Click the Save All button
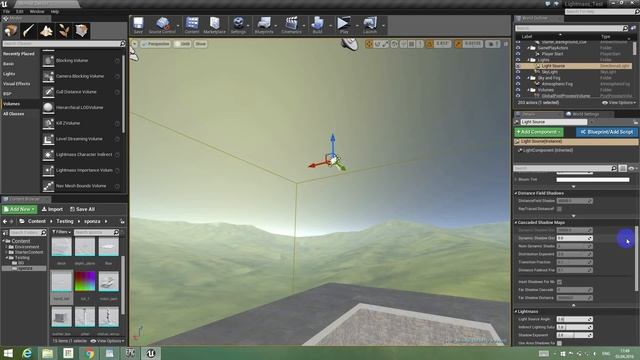The height and width of the screenshot is (360, 640). [82, 209]
